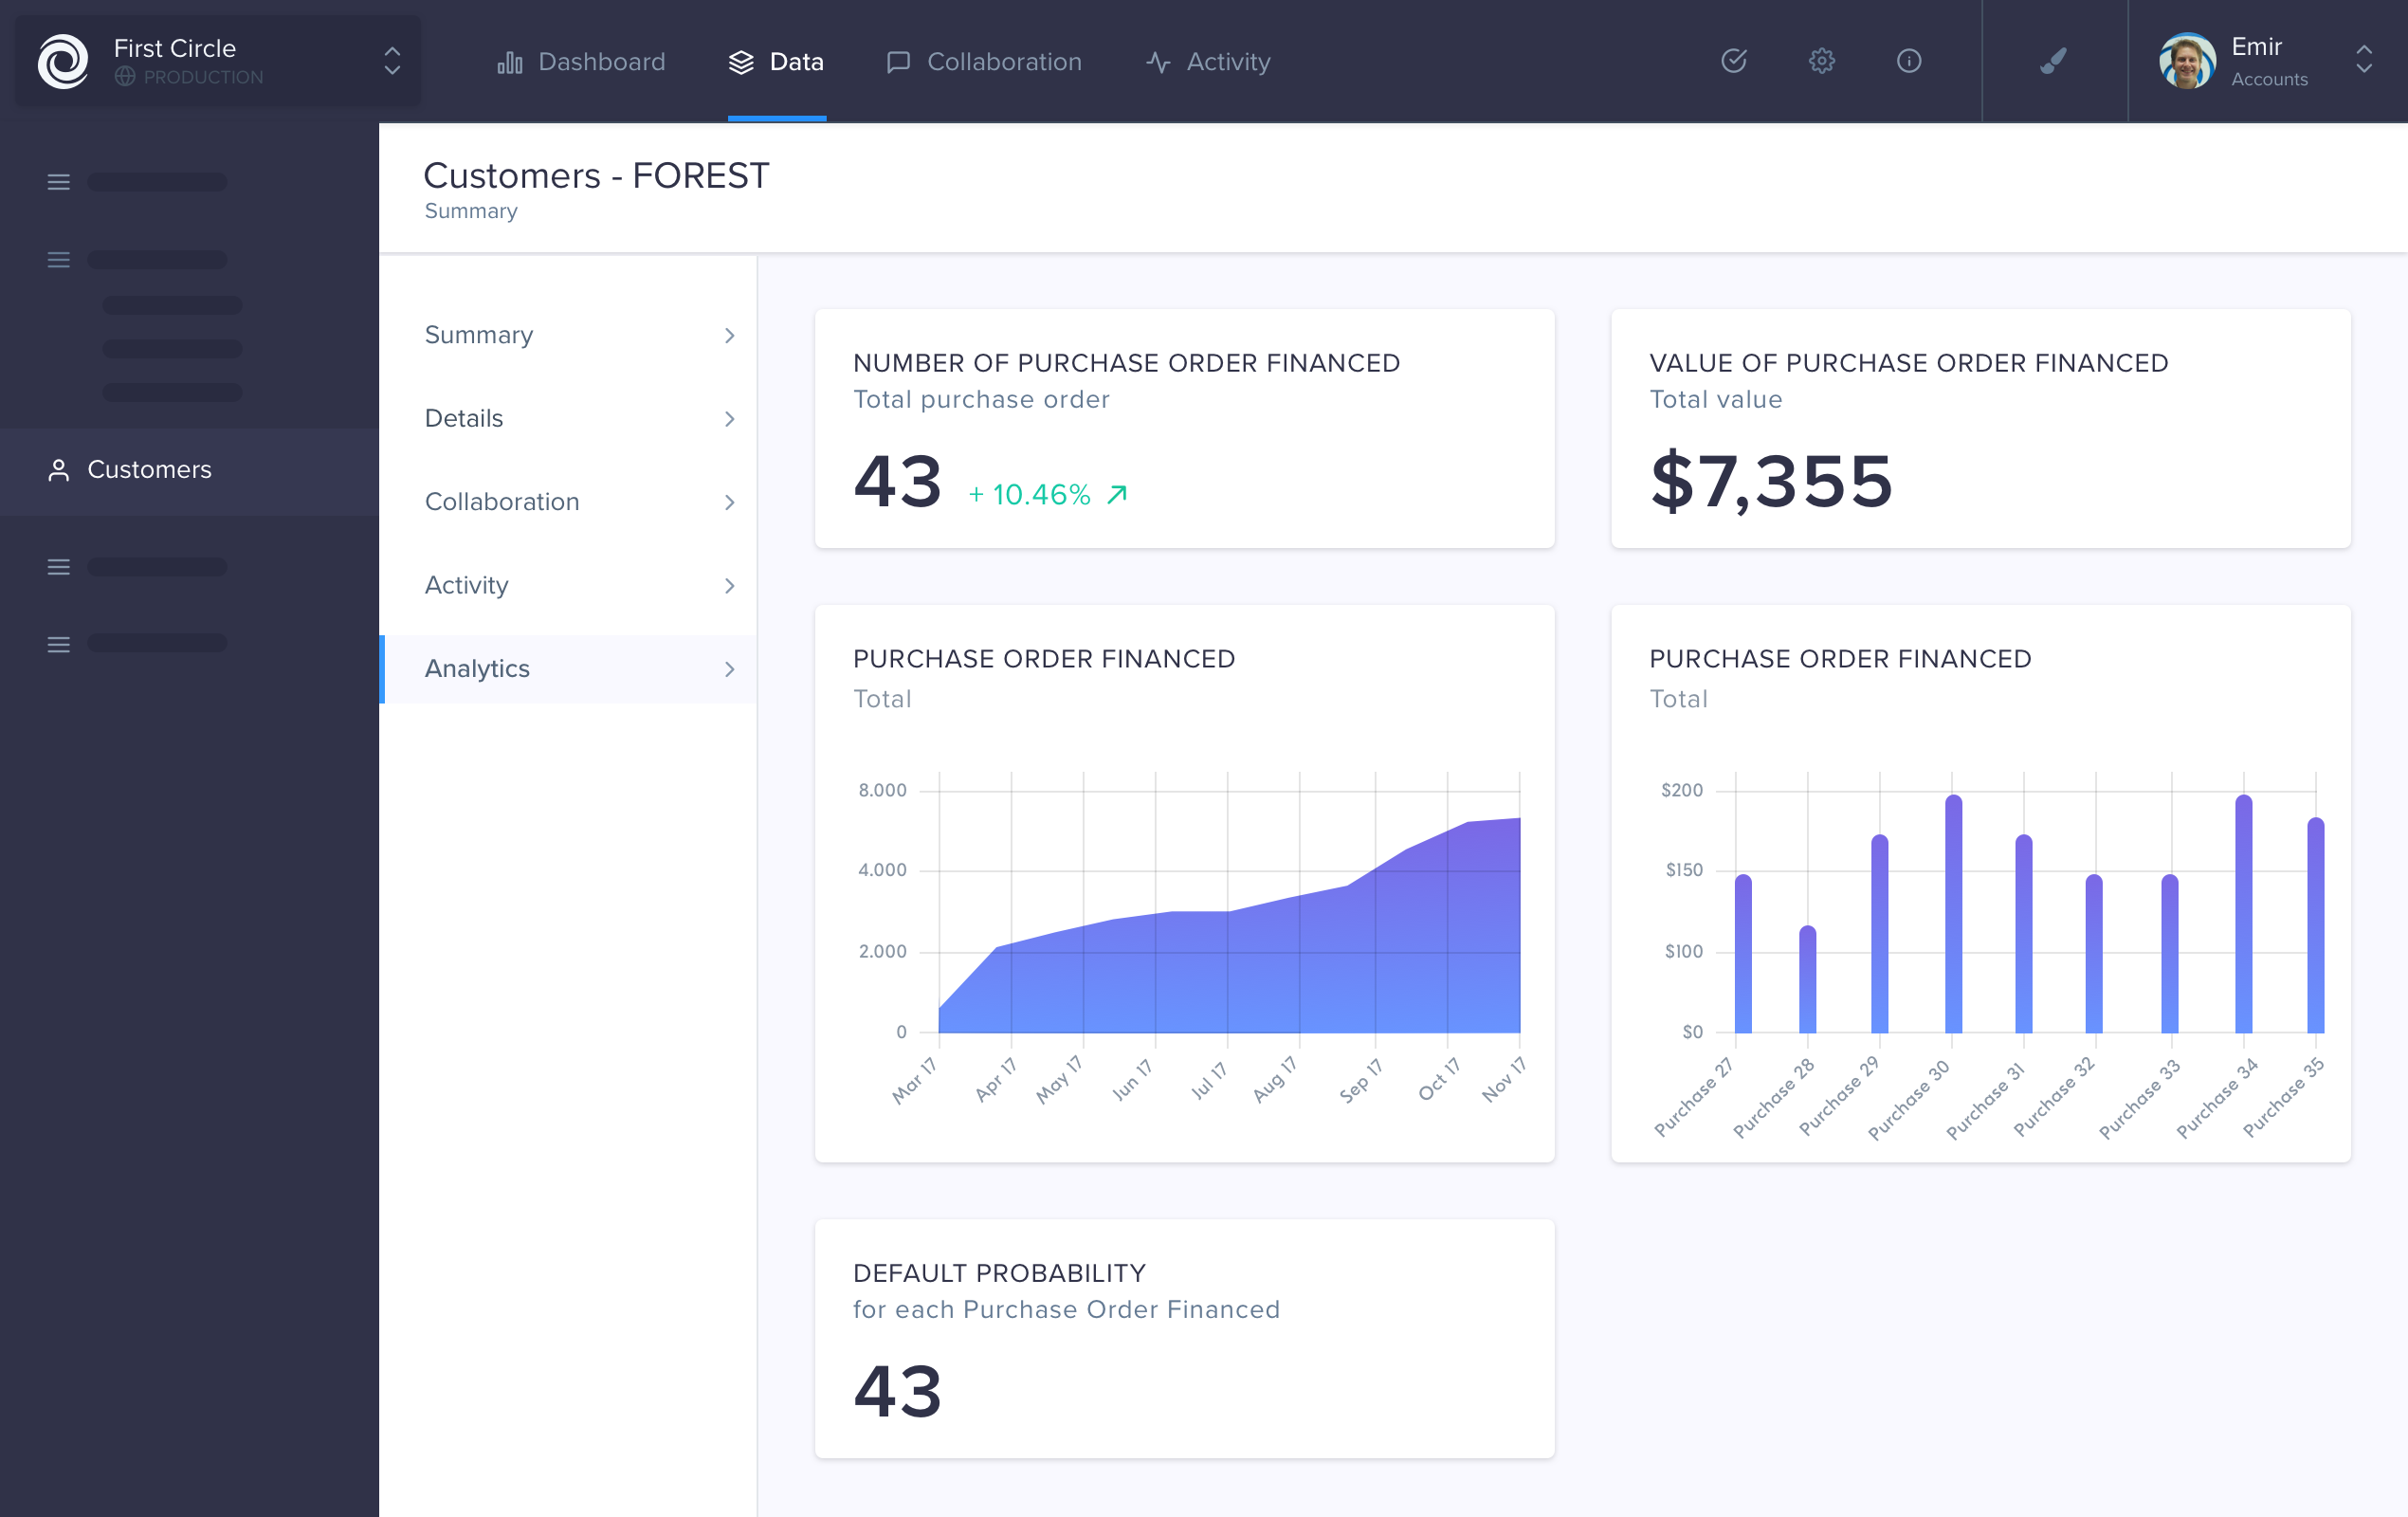Click Emir's profile avatar photo
The width and height of the screenshot is (2408, 1517).
[2186, 61]
